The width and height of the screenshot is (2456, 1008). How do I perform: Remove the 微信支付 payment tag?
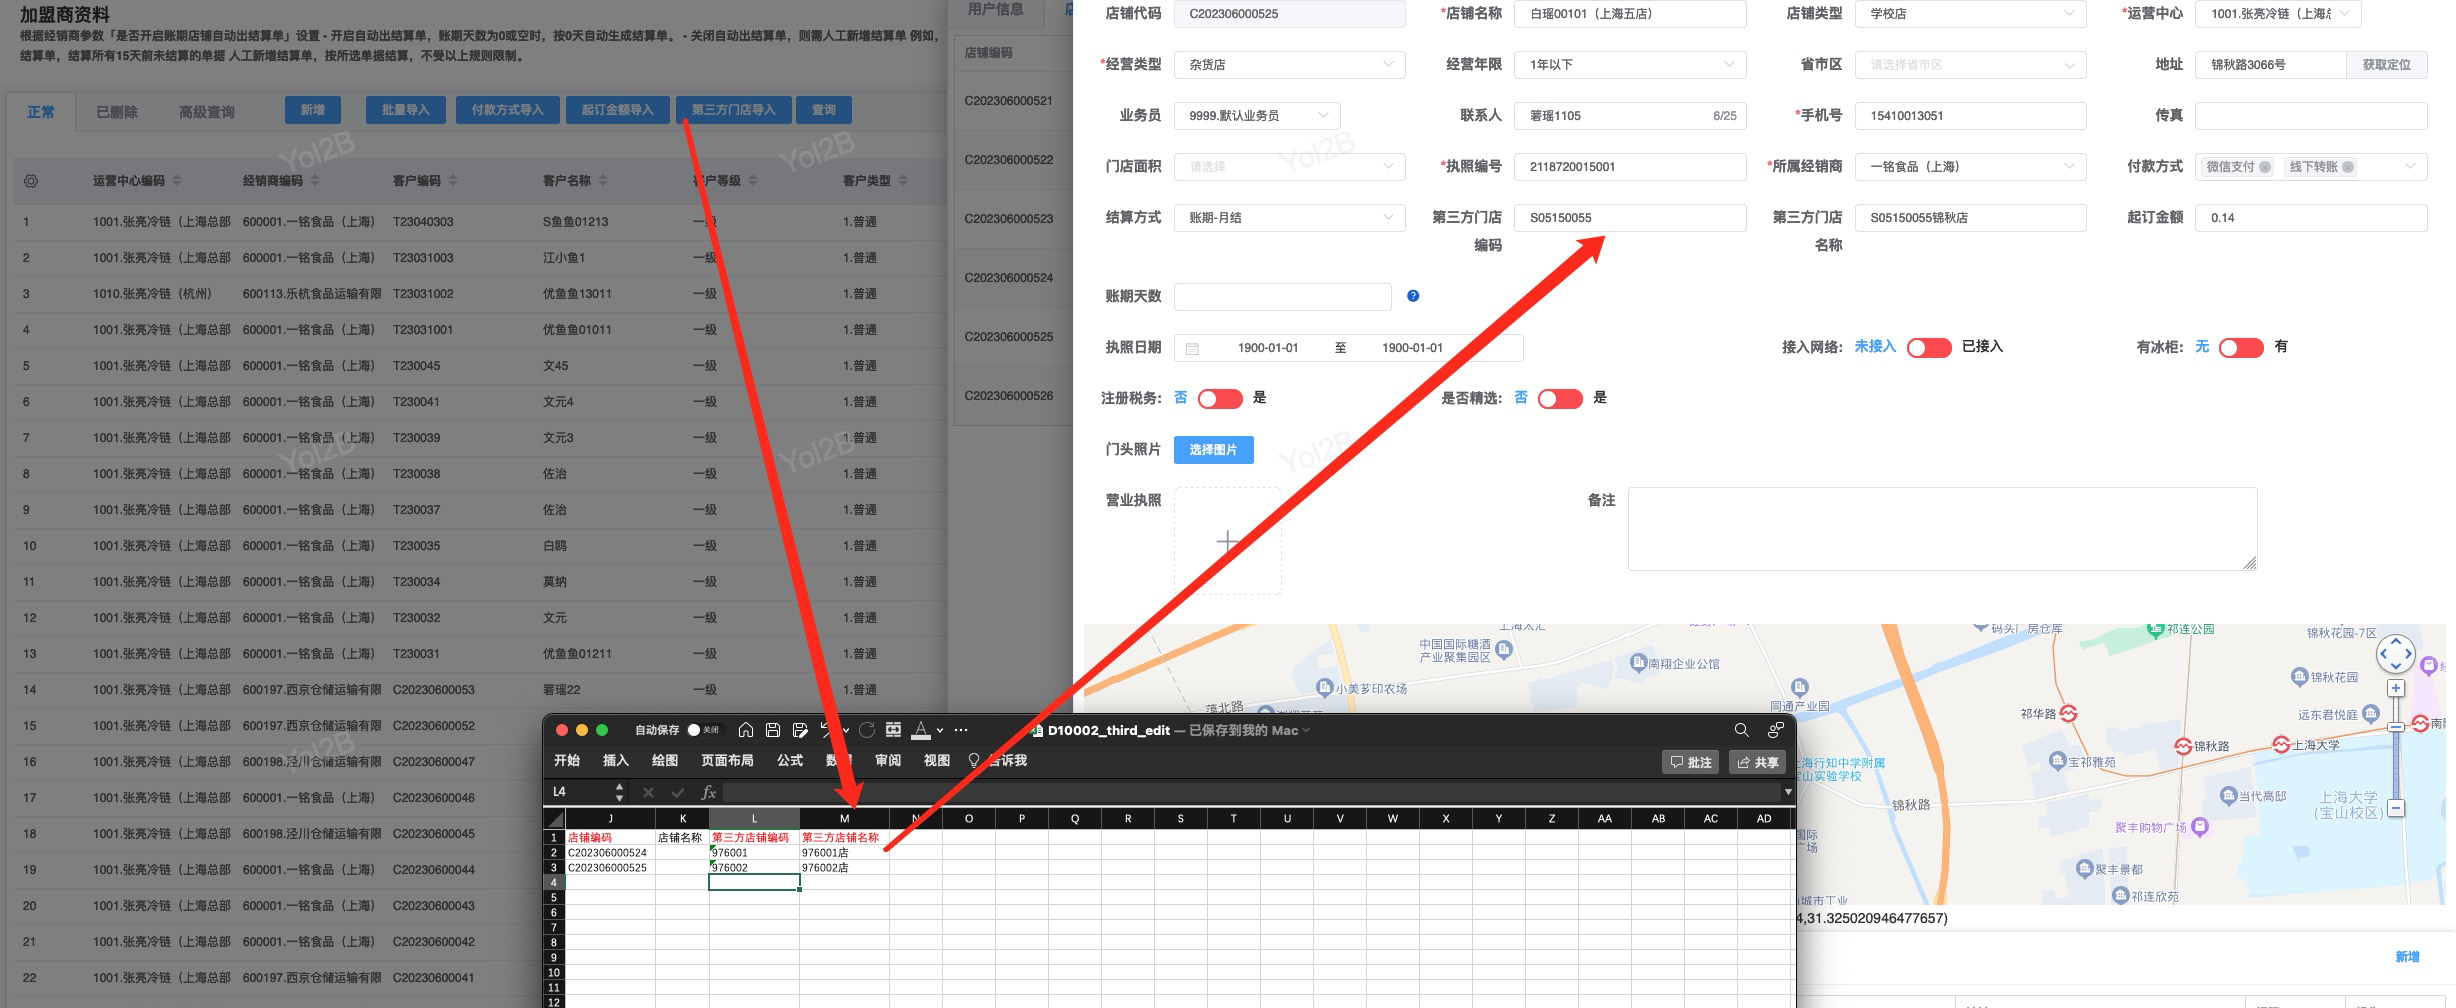pyautogui.click(x=2265, y=167)
